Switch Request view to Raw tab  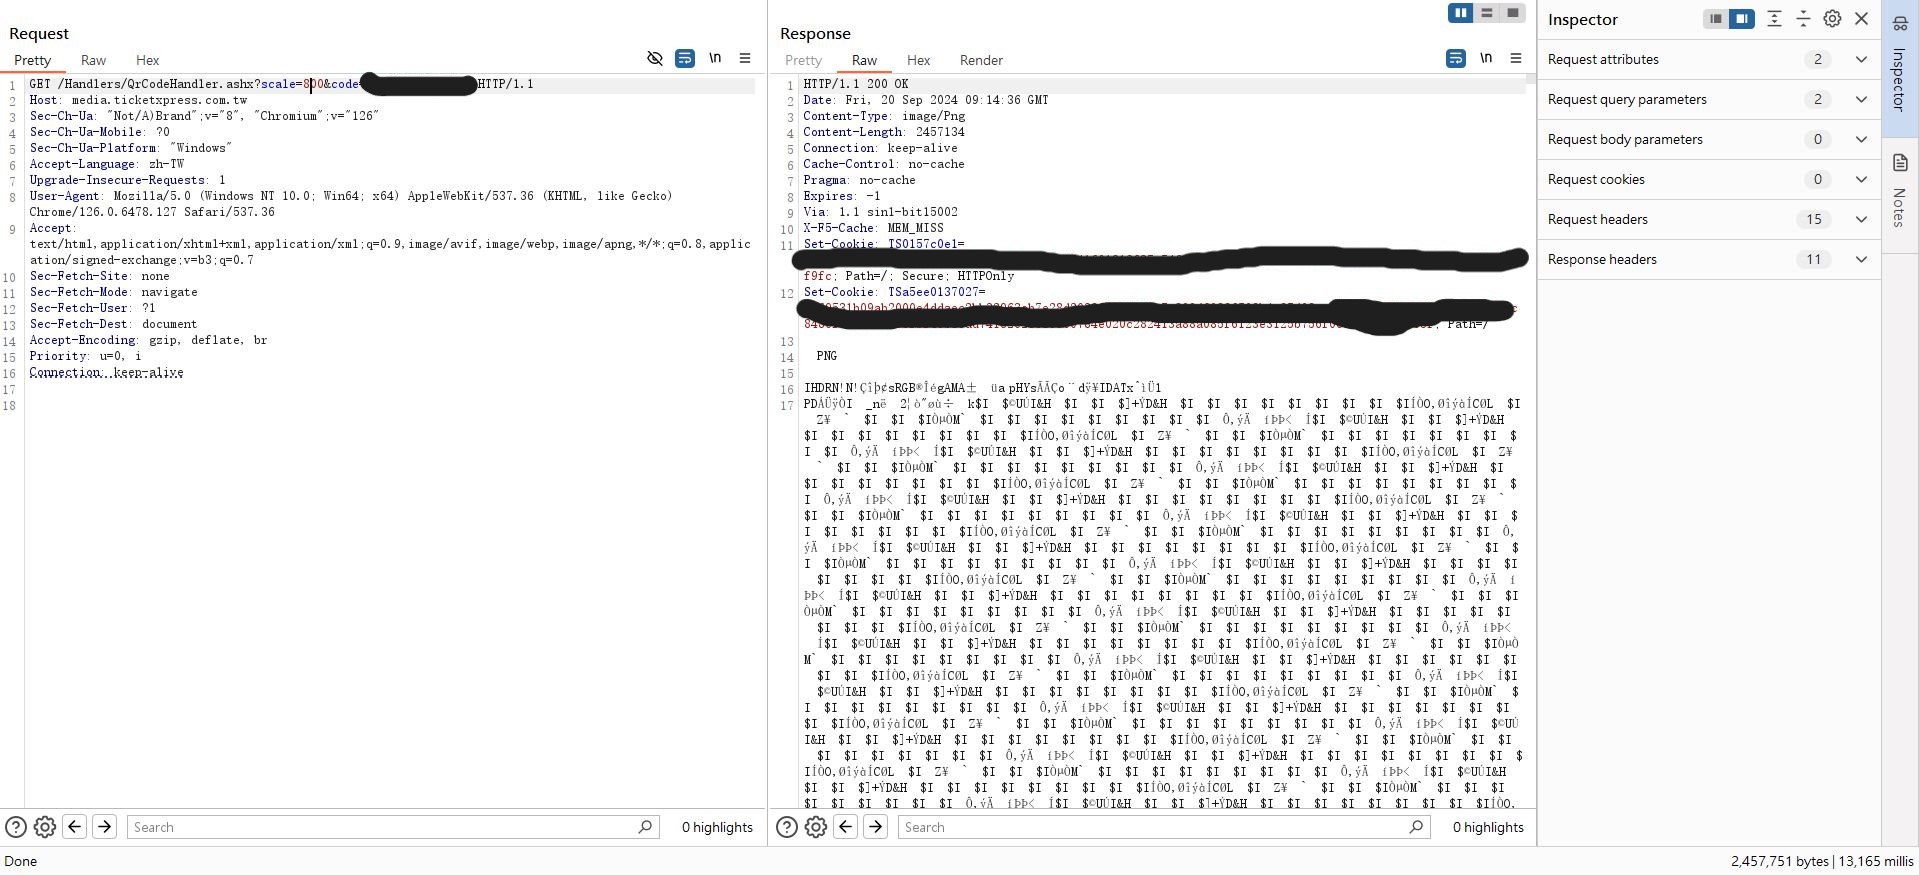click(93, 60)
